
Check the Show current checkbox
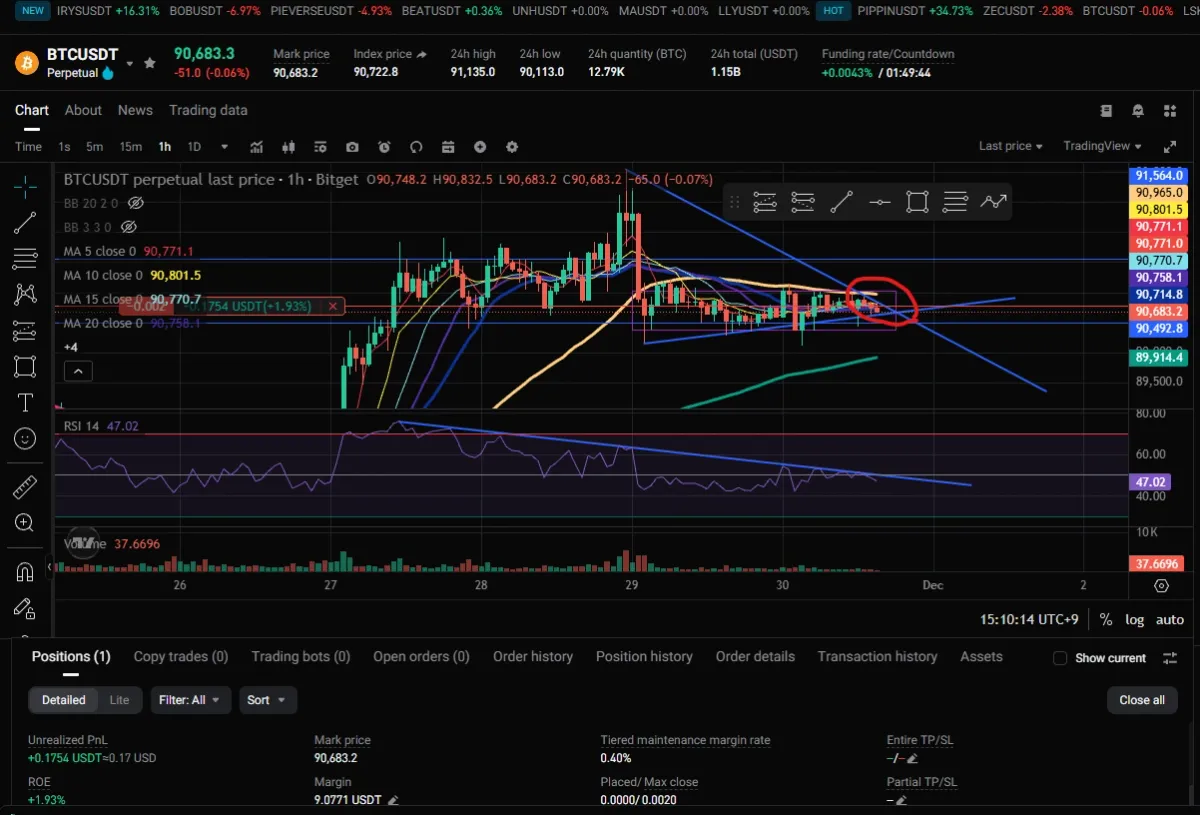1060,658
